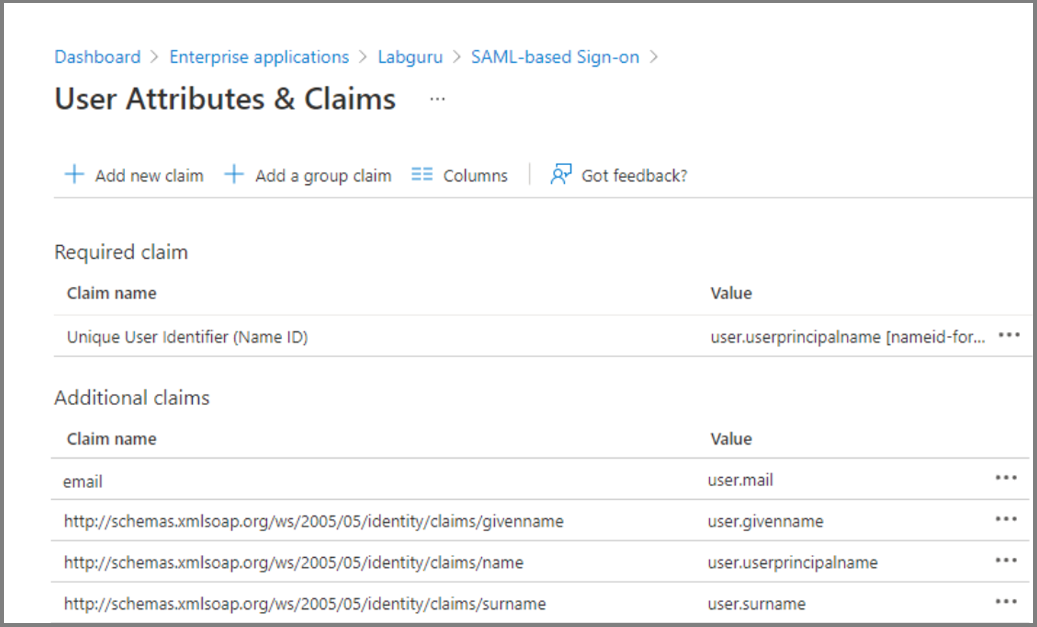Click the plus icon for Add new claim
1037x627 pixels.
coord(74,175)
